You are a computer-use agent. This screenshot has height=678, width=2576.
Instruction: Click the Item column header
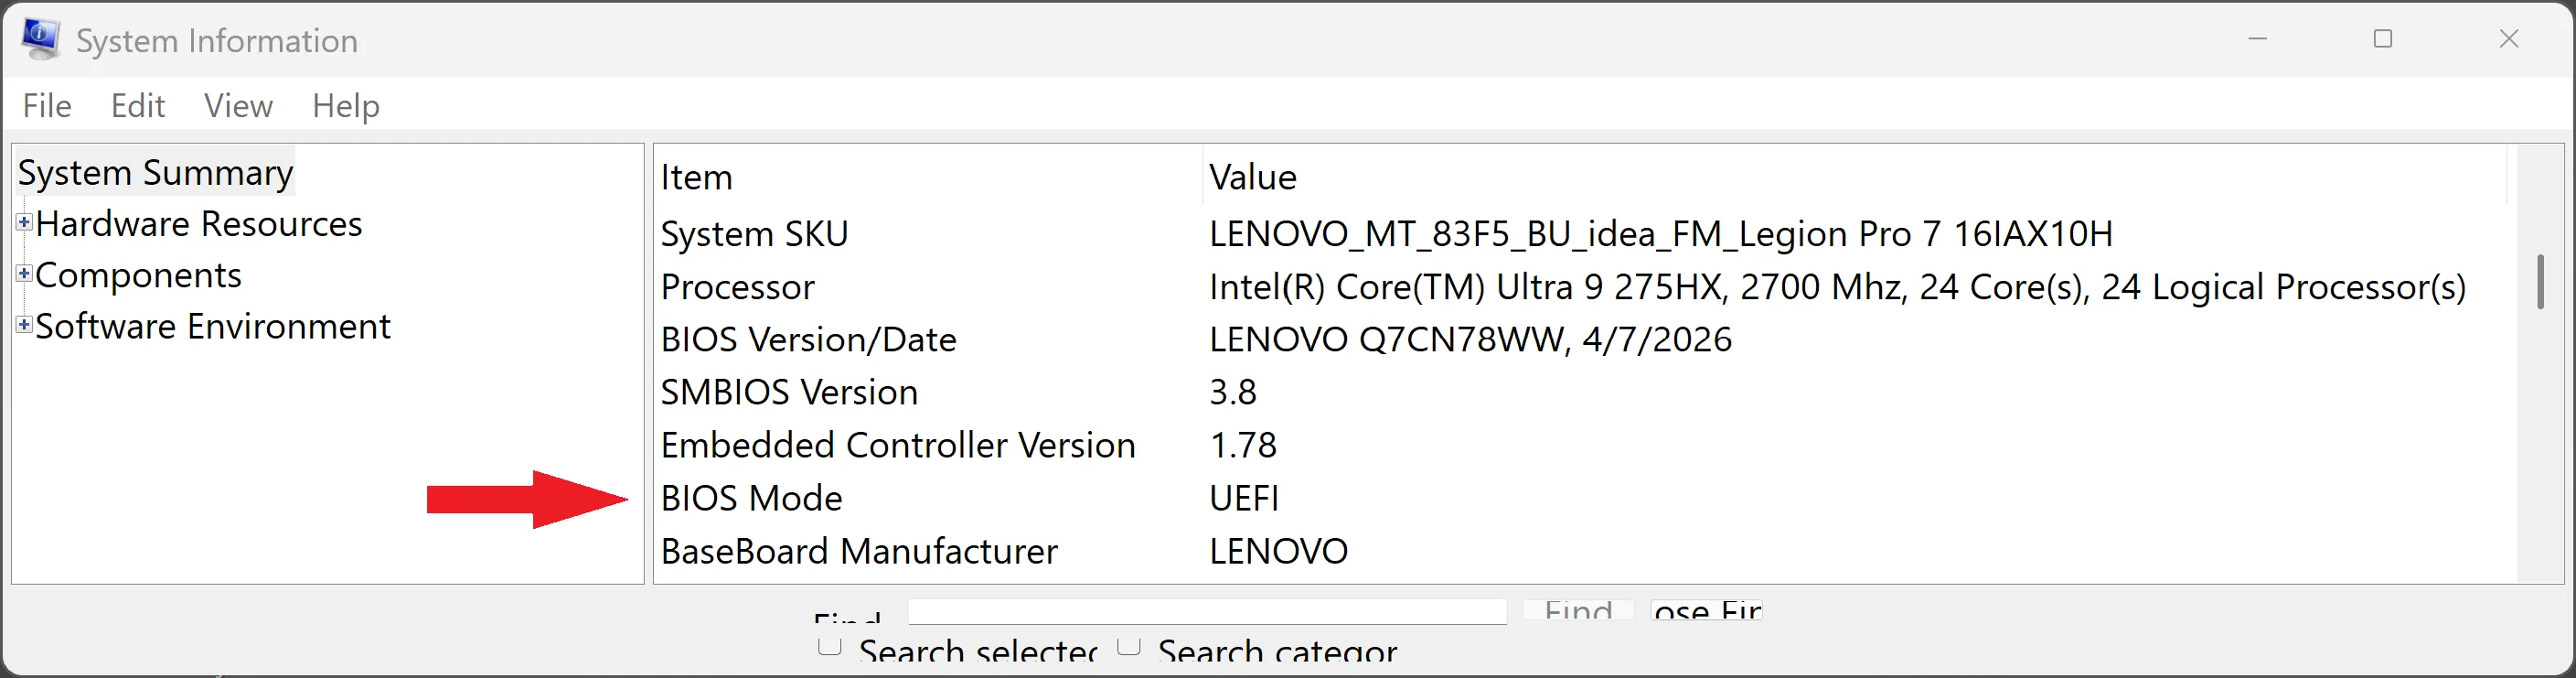click(927, 177)
